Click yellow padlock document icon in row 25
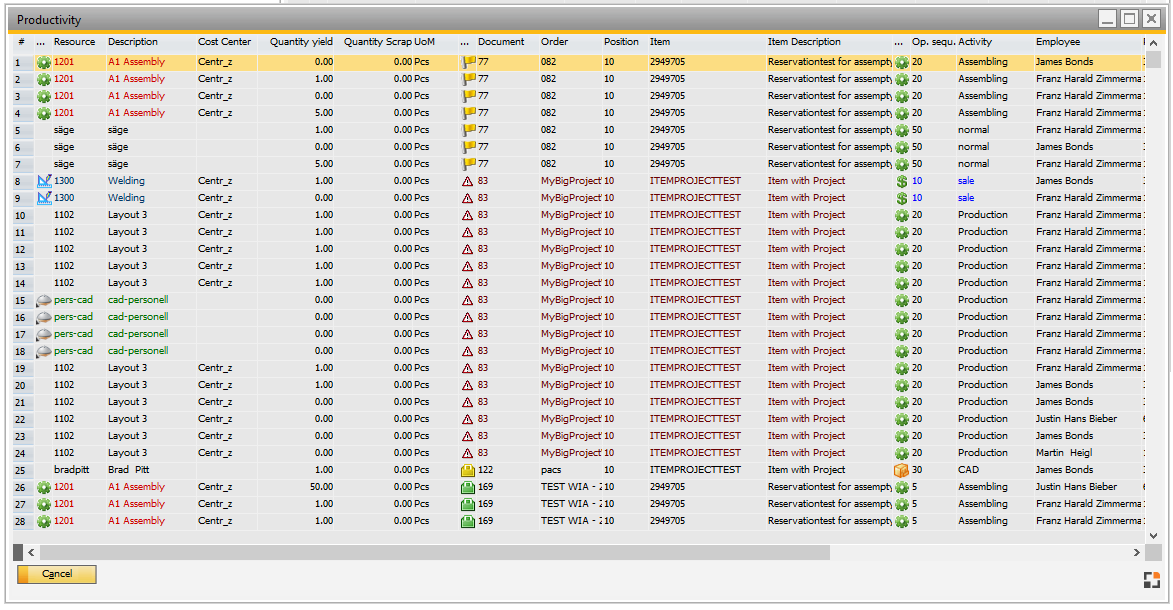 pos(468,470)
